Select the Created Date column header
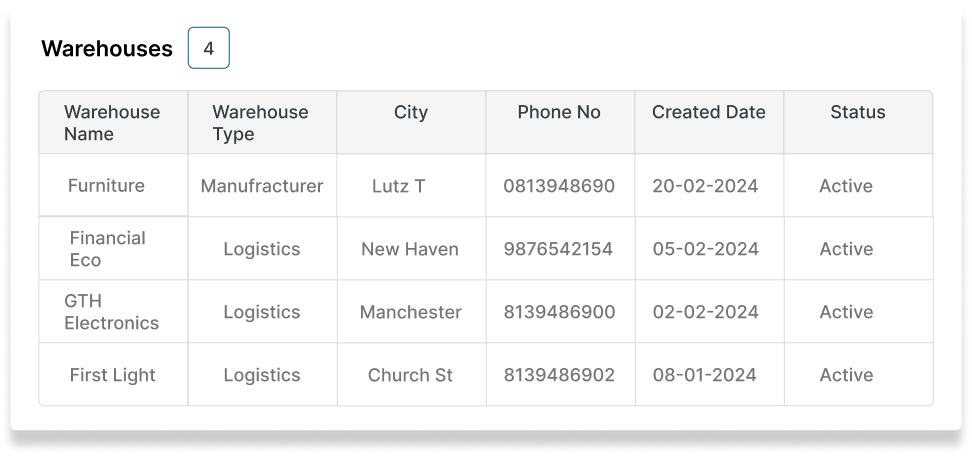The width and height of the screenshot is (972, 456). [x=708, y=112]
